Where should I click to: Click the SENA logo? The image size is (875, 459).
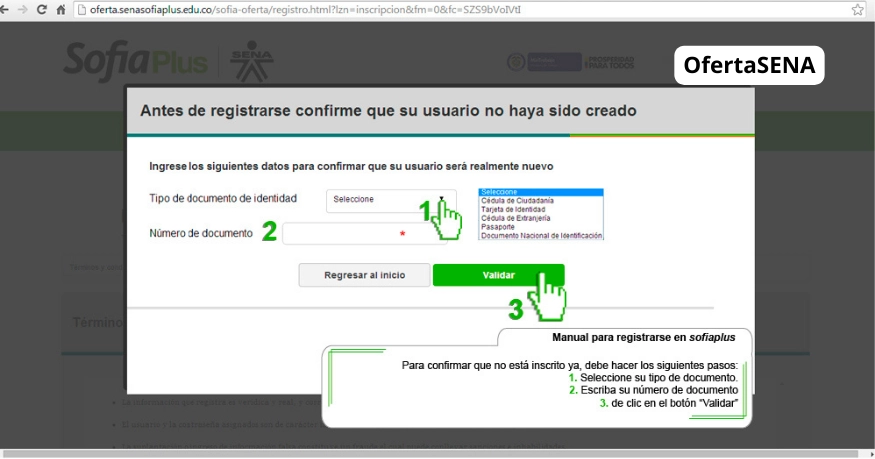252,61
